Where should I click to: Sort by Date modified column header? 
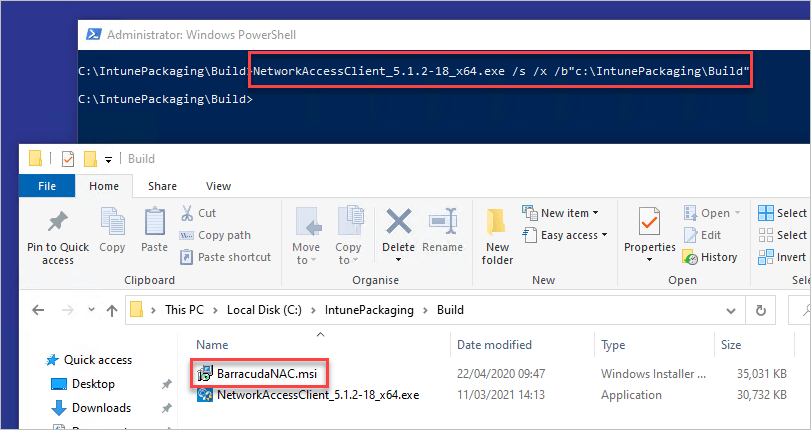coord(494,345)
